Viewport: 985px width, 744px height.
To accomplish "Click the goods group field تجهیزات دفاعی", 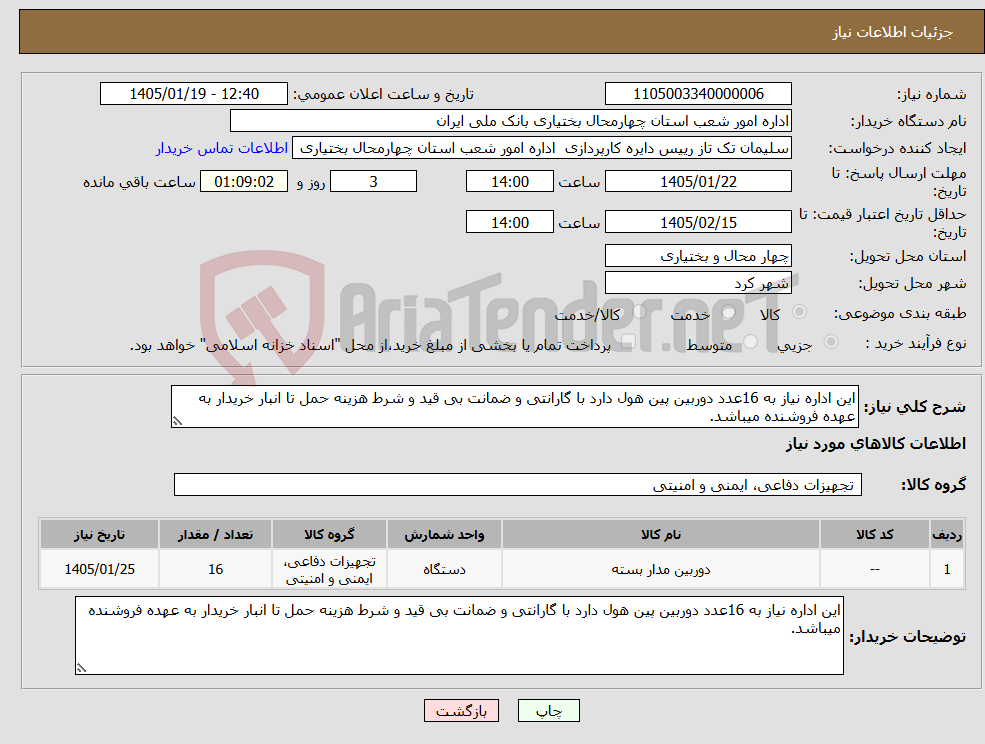I will (518, 484).
